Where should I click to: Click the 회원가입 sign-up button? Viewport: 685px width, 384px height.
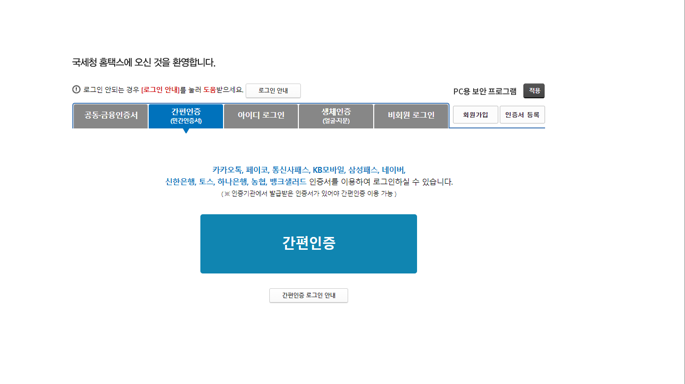pyautogui.click(x=475, y=115)
